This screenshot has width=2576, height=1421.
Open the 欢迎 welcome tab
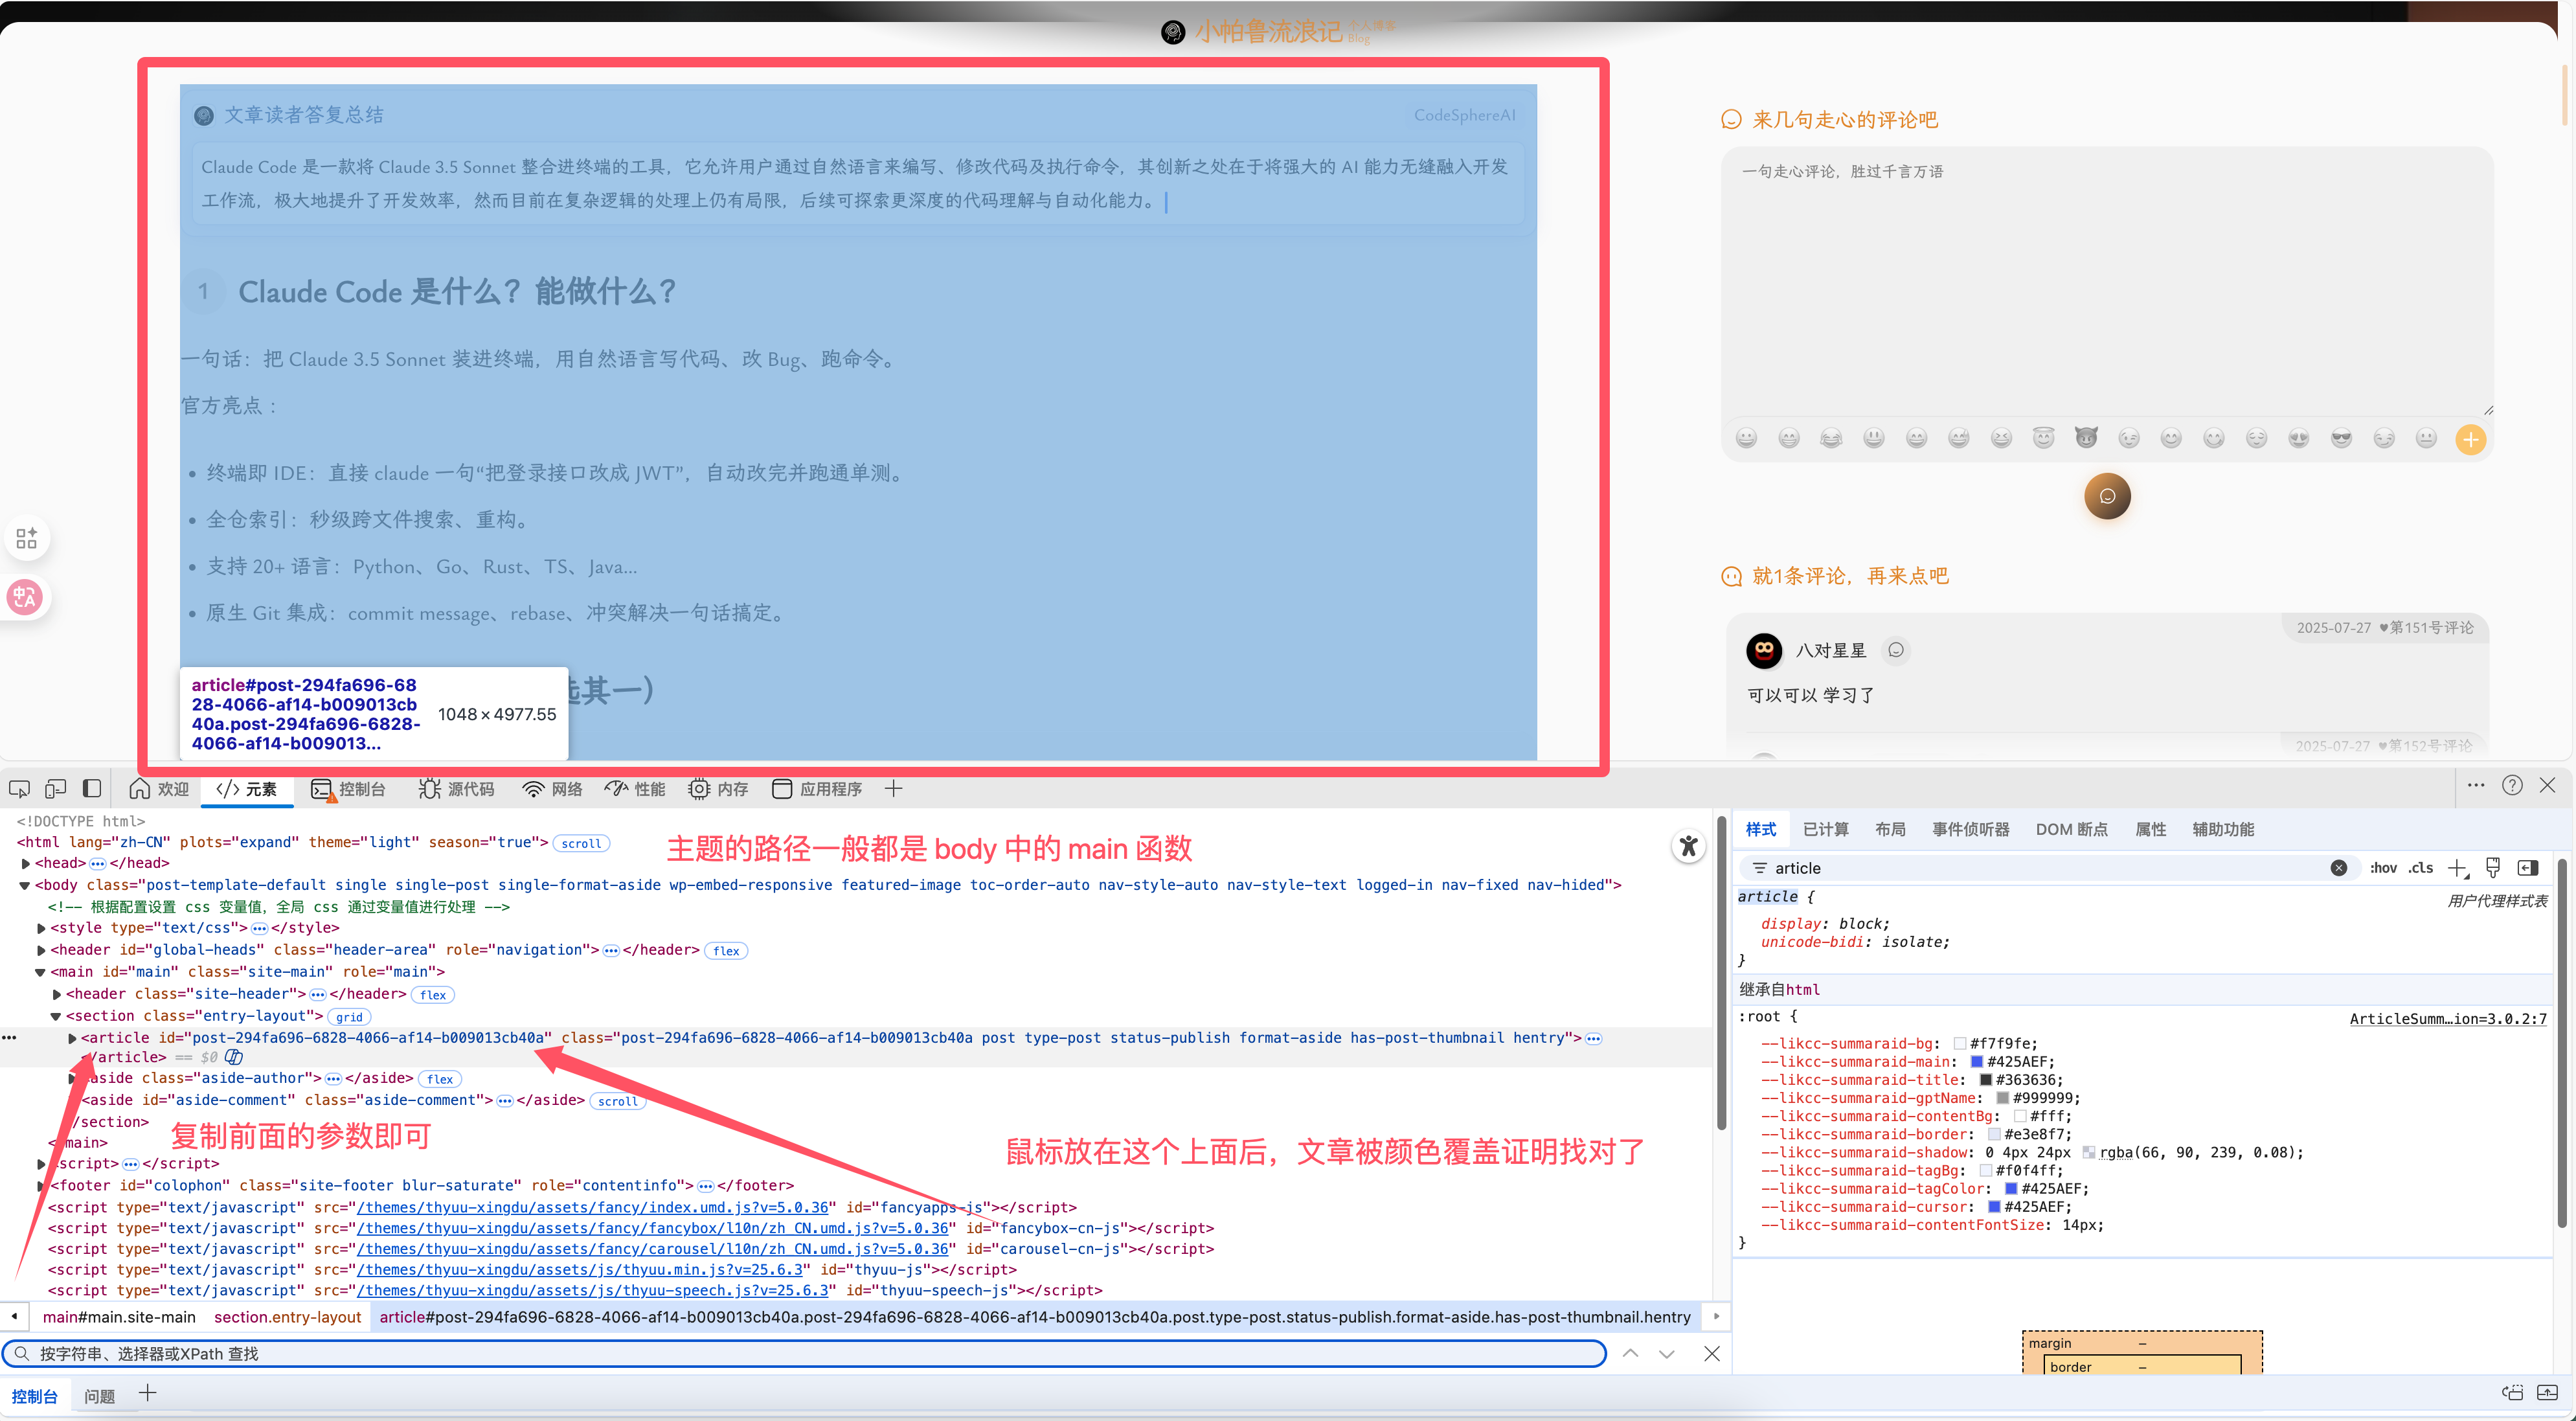[x=159, y=789]
